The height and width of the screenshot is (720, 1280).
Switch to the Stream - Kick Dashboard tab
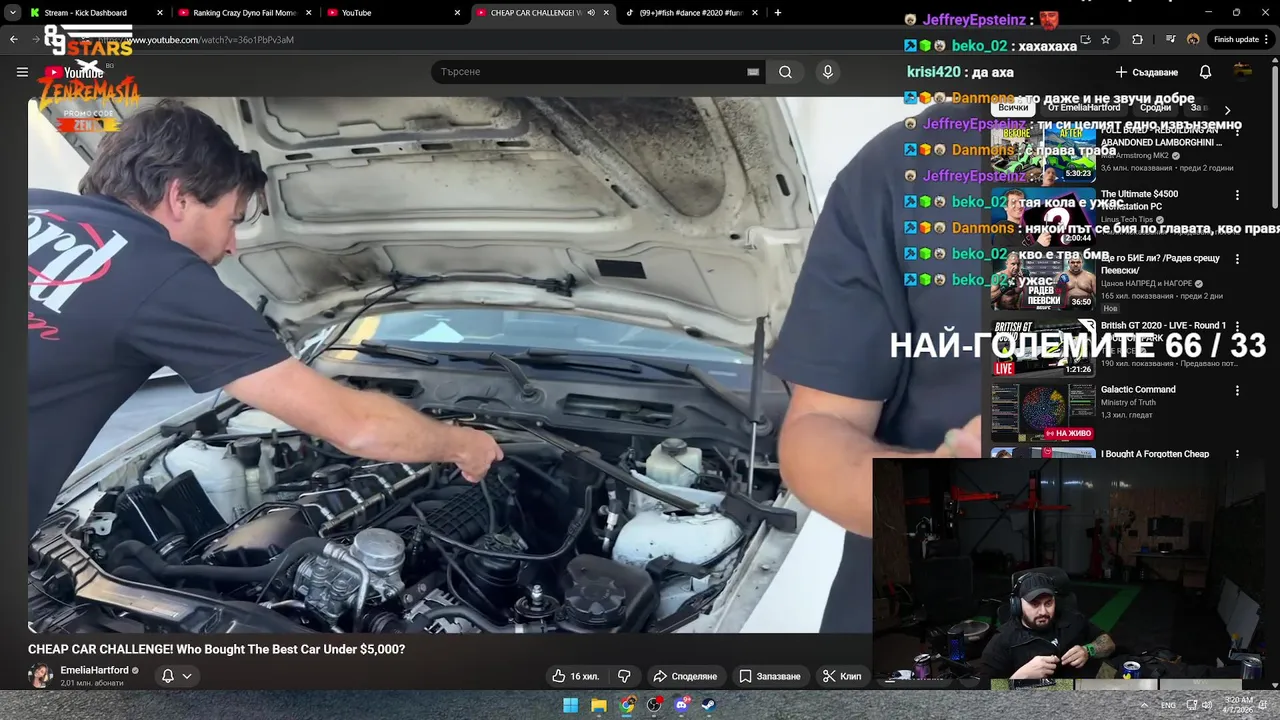(92, 13)
